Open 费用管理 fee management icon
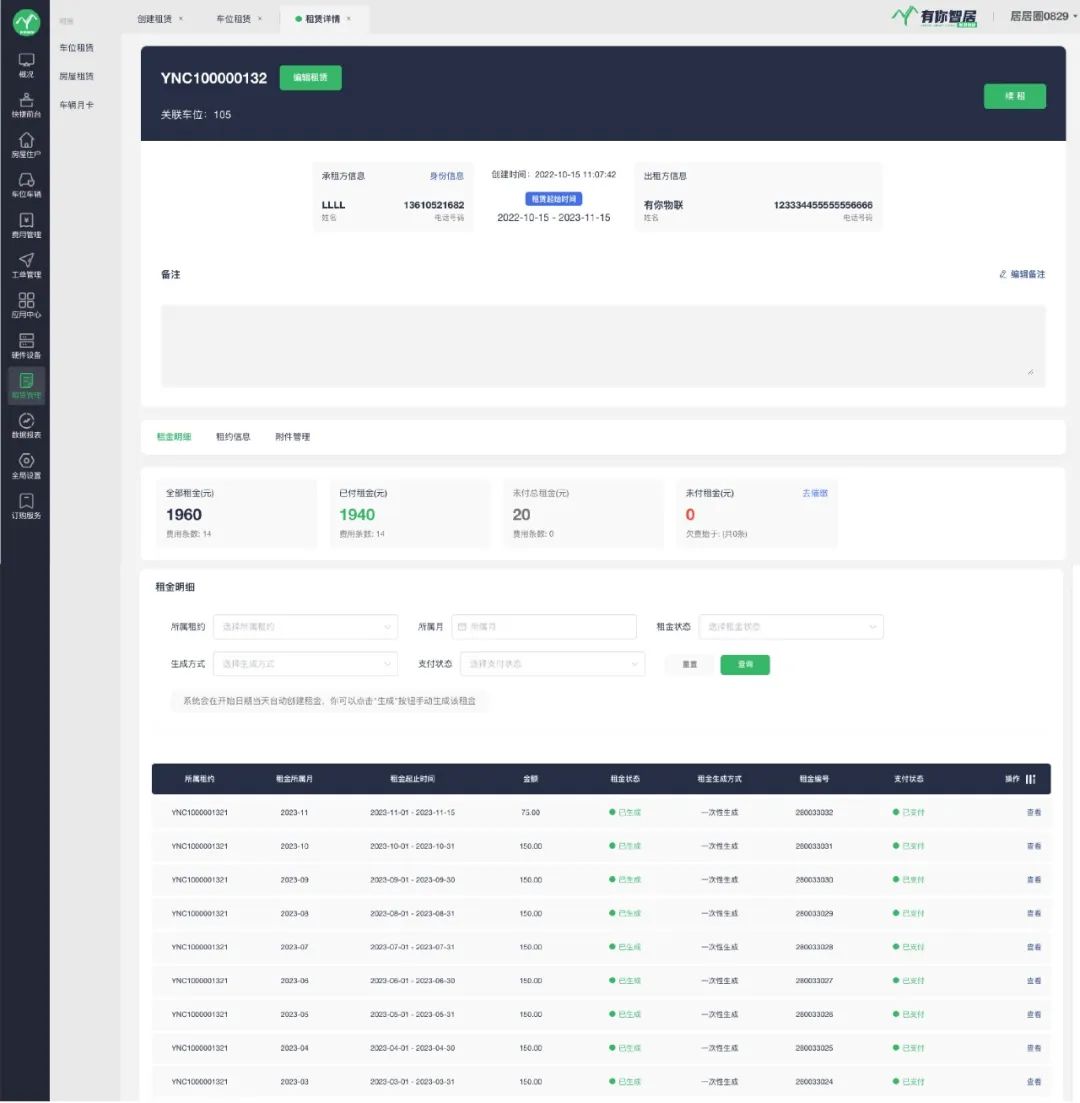Viewport: 1080px width, 1103px height. (x=26, y=225)
